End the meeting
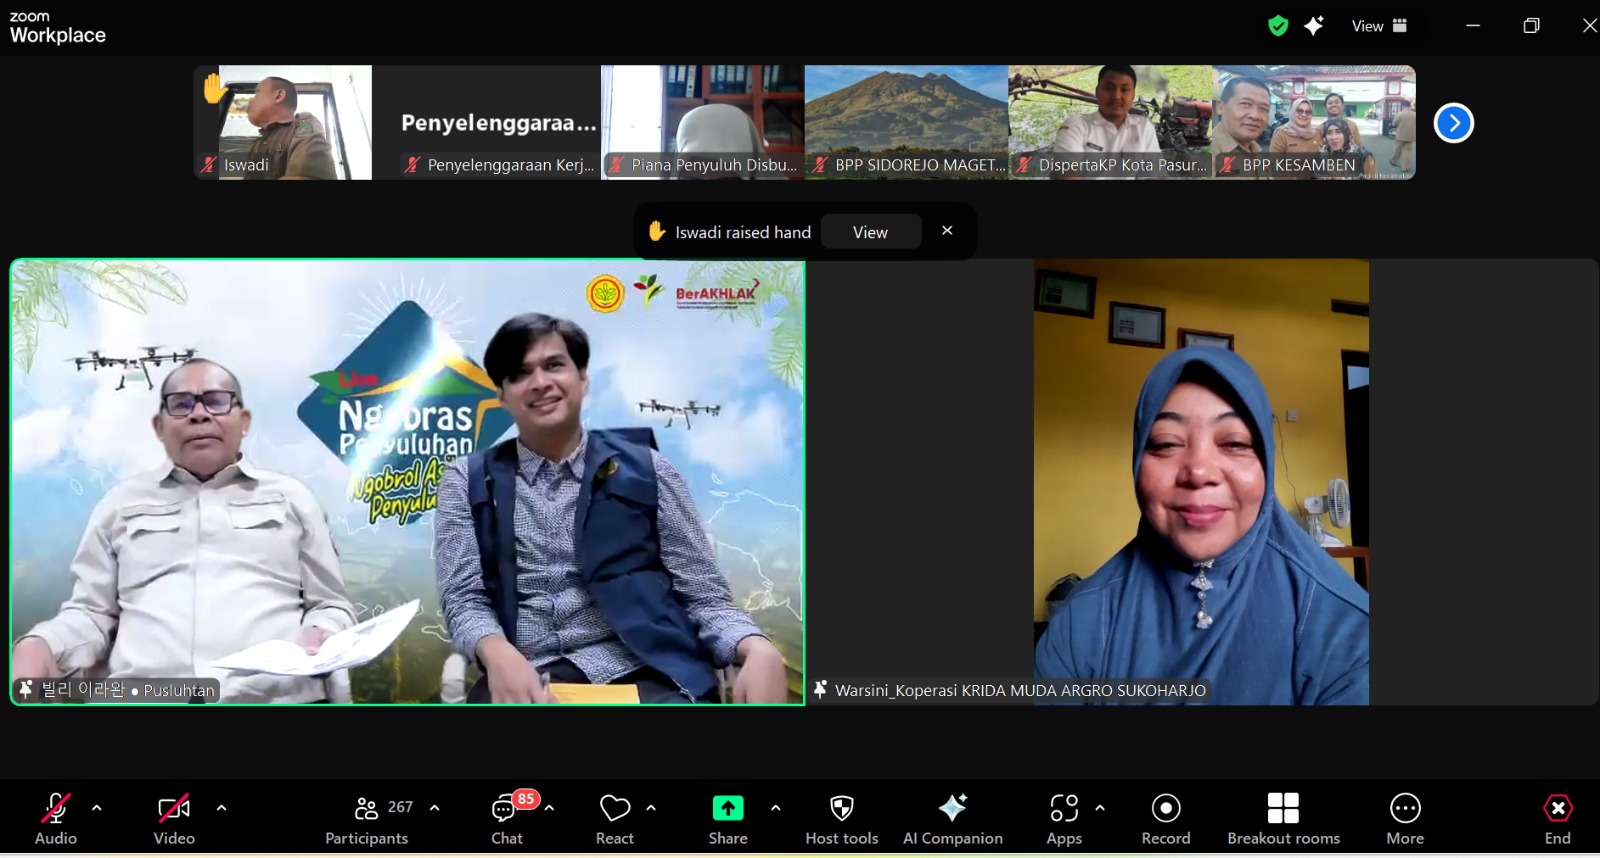The width and height of the screenshot is (1600, 858). 1557,819
